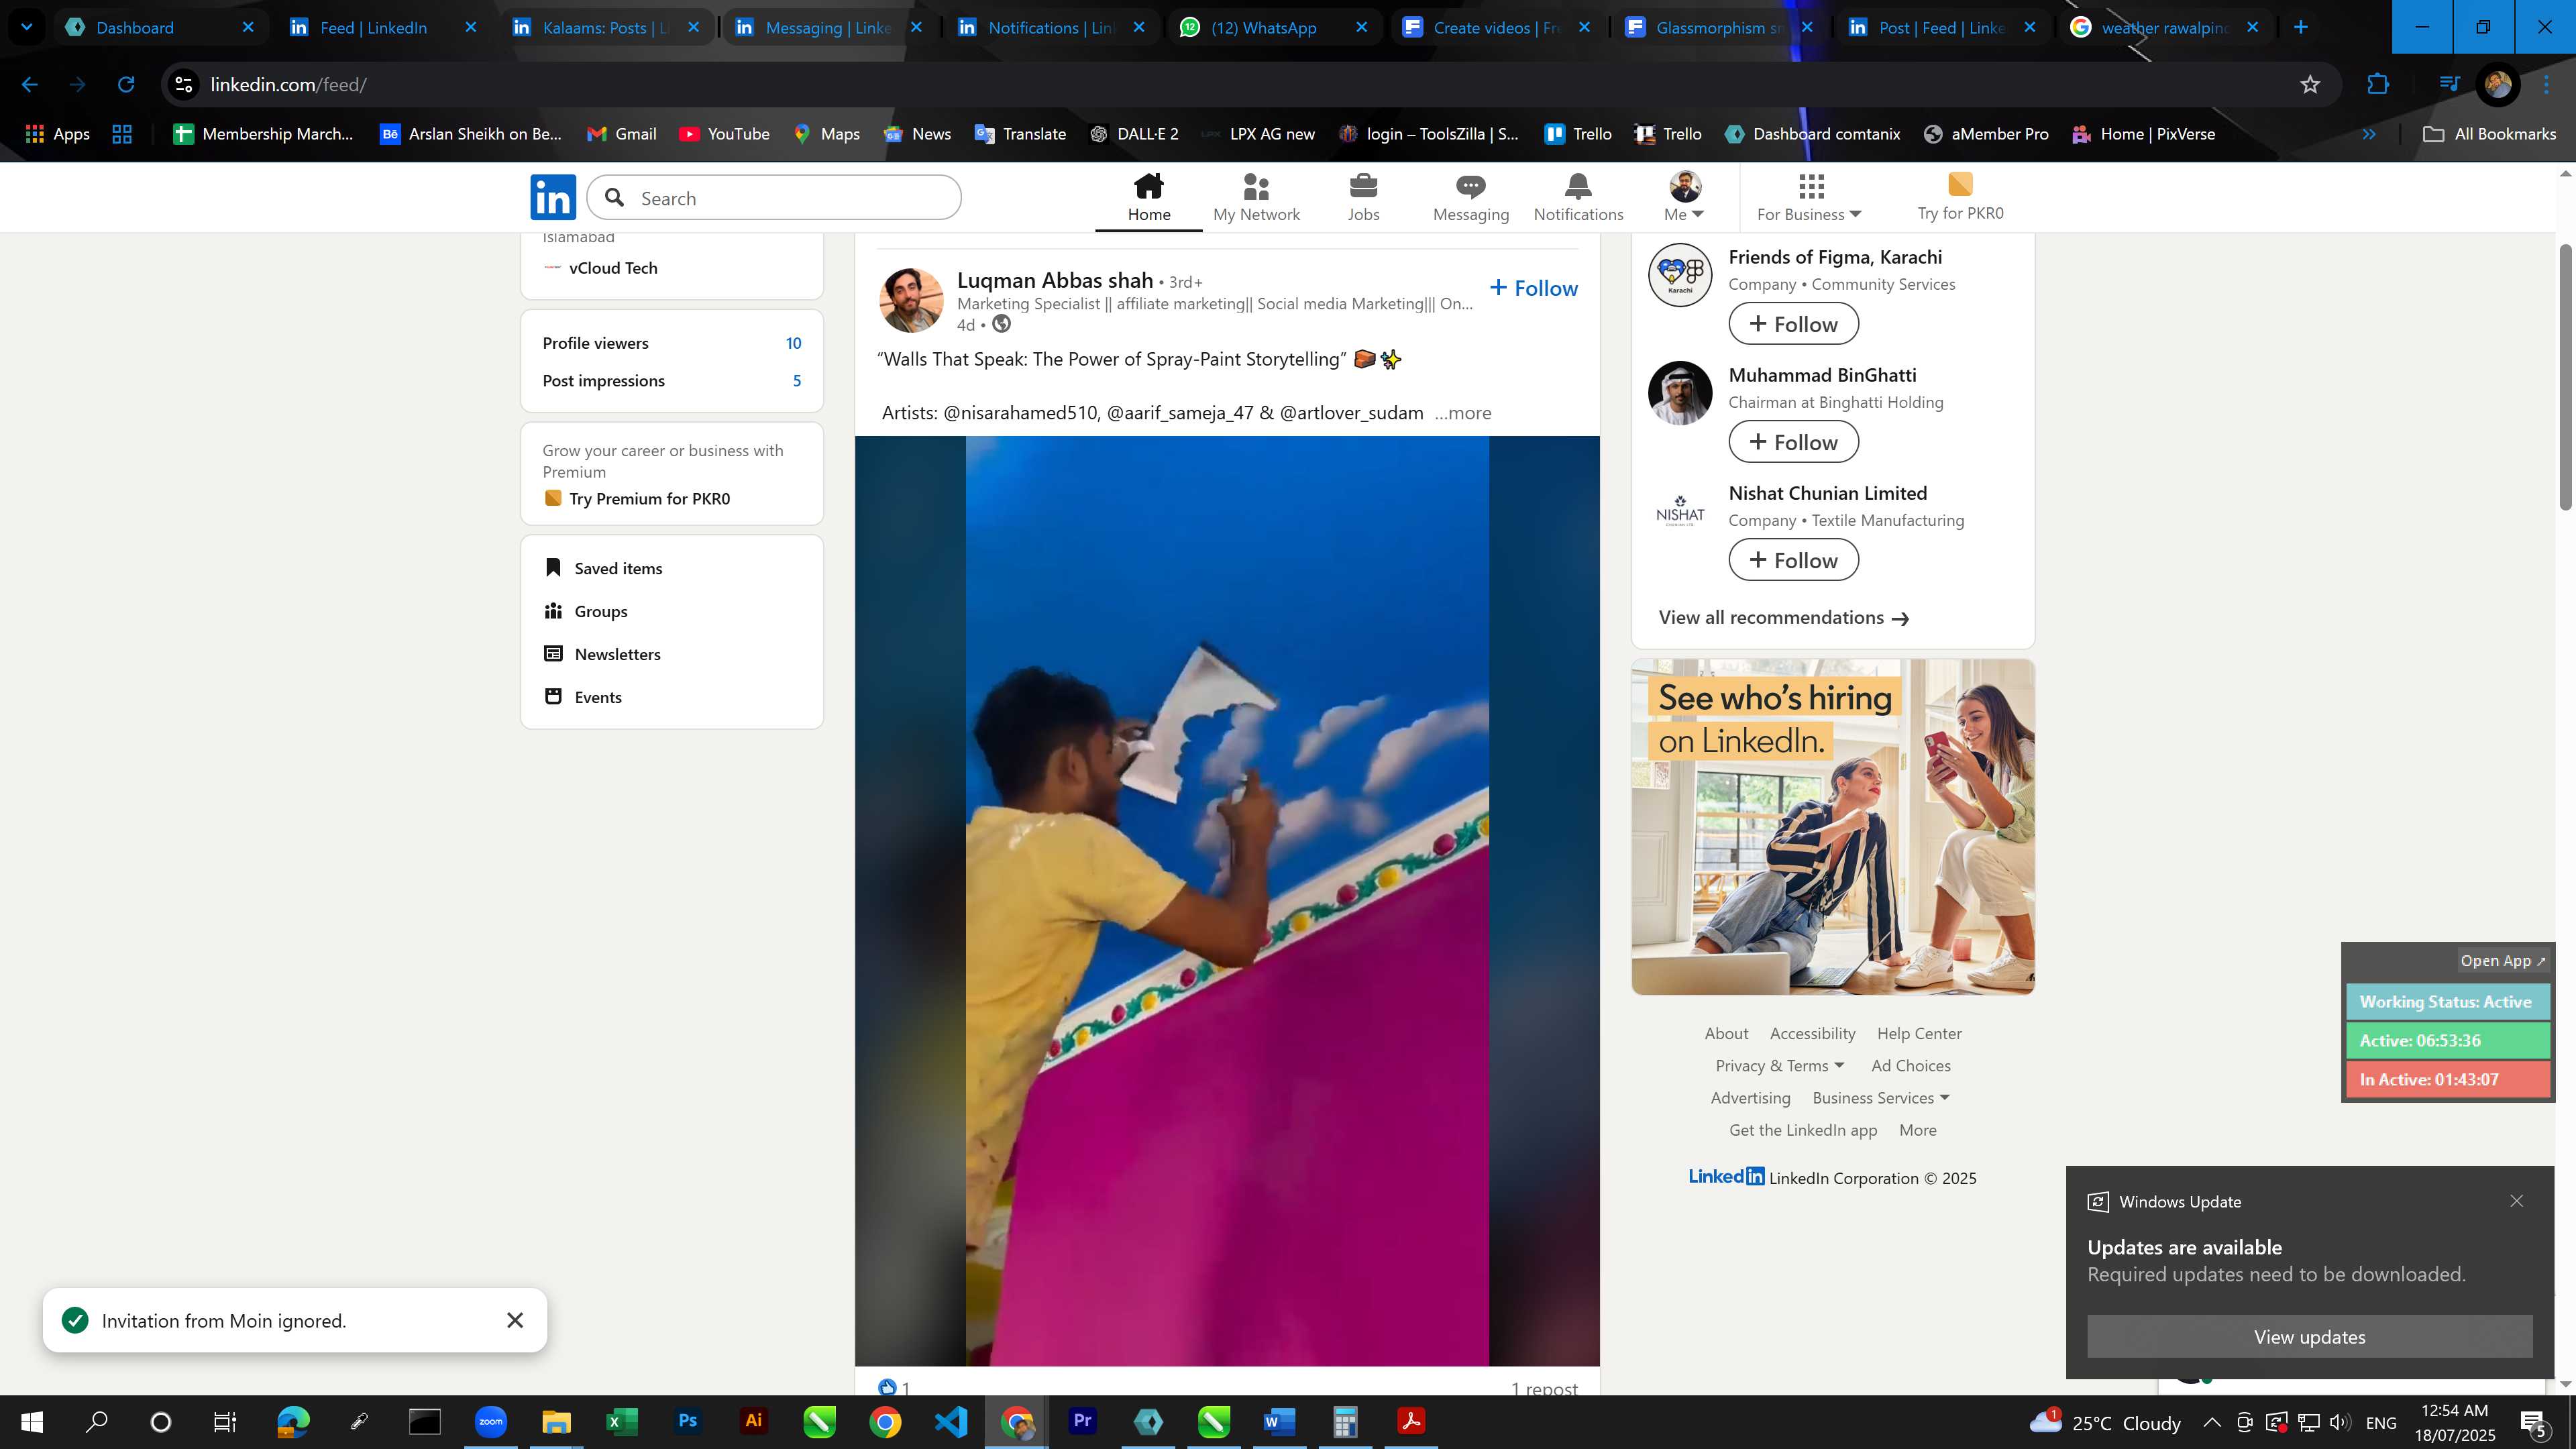The width and height of the screenshot is (2576, 1449).
Task: Open the Chrome media control icon
Action: 2449,84
